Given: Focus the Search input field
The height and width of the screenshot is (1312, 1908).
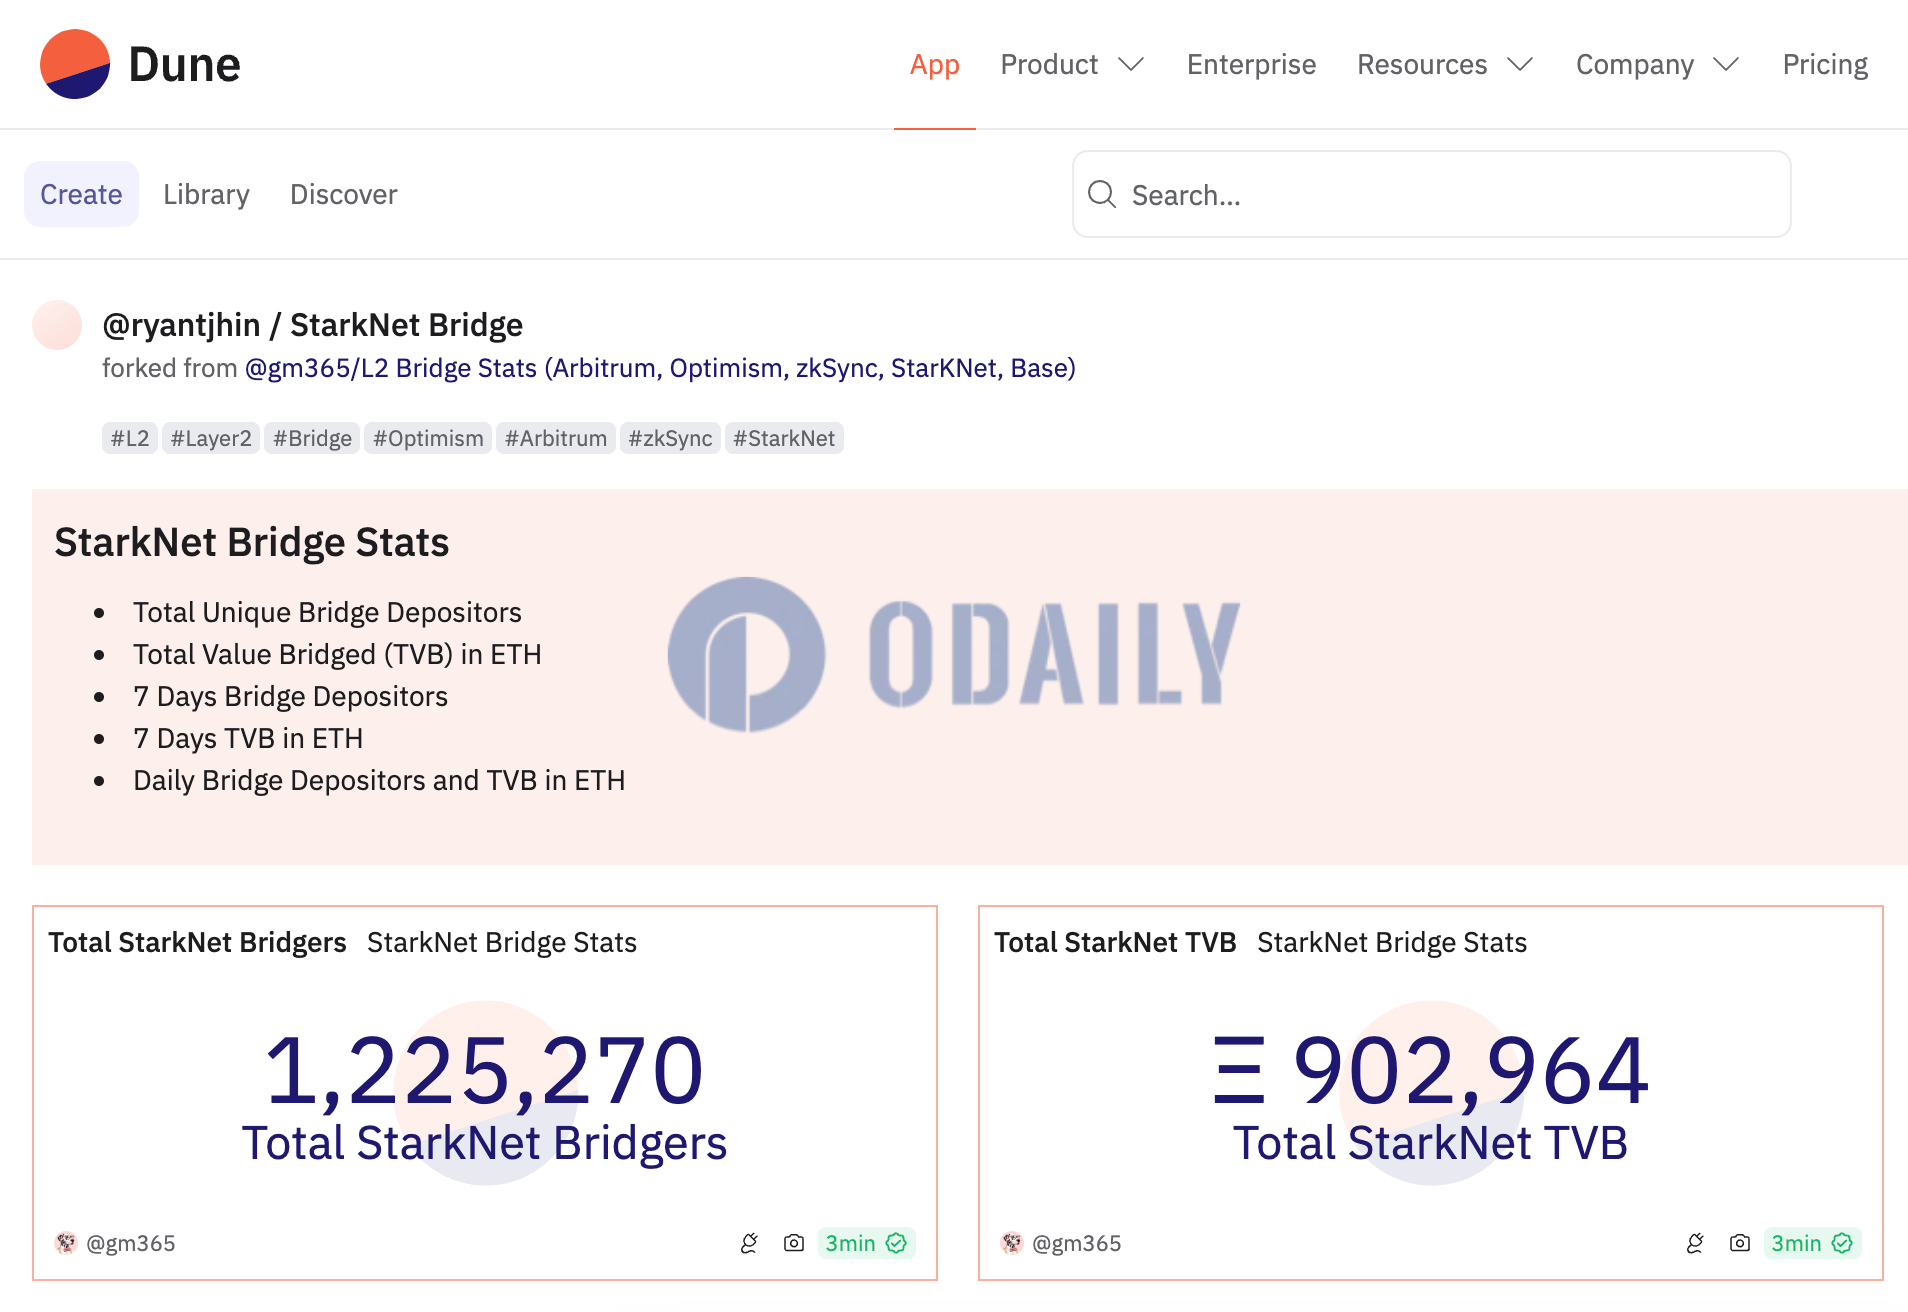Looking at the screenshot, I should pos(1431,194).
